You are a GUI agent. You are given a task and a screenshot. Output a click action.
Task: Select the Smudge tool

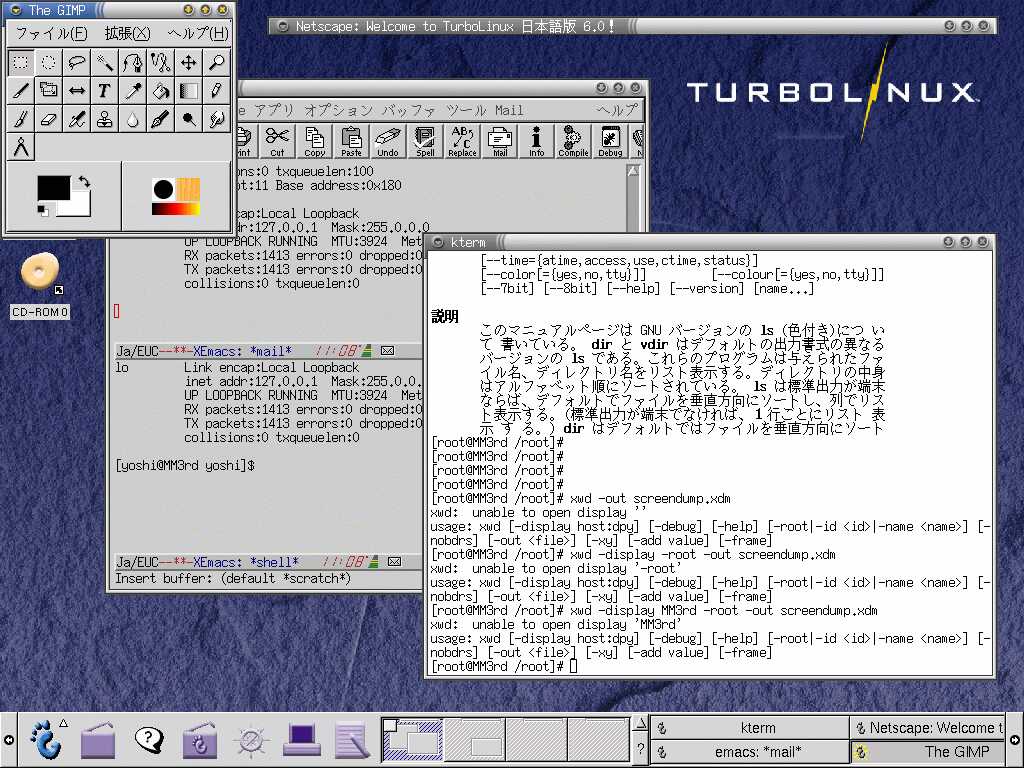(x=217, y=119)
